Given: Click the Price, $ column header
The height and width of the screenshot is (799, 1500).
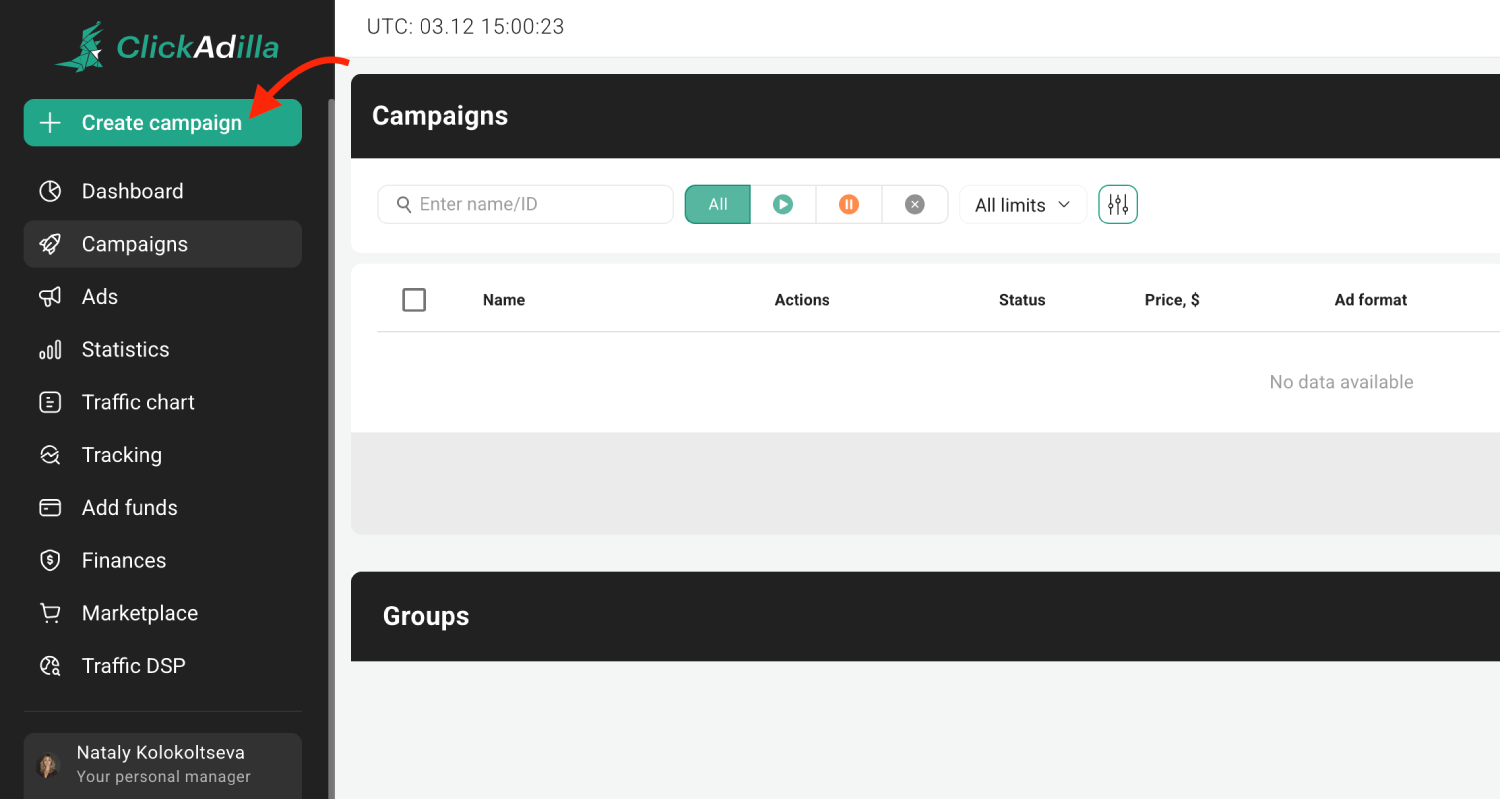Looking at the screenshot, I should point(1172,300).
